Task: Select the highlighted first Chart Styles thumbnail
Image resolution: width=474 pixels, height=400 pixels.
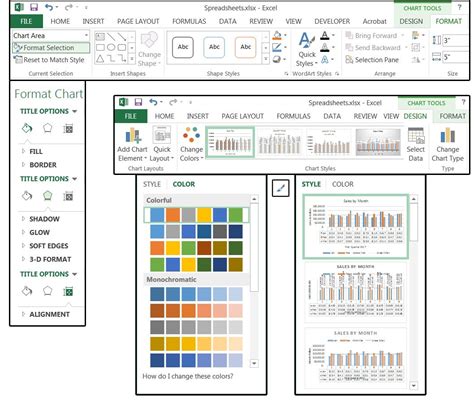Action: (230, 142)
